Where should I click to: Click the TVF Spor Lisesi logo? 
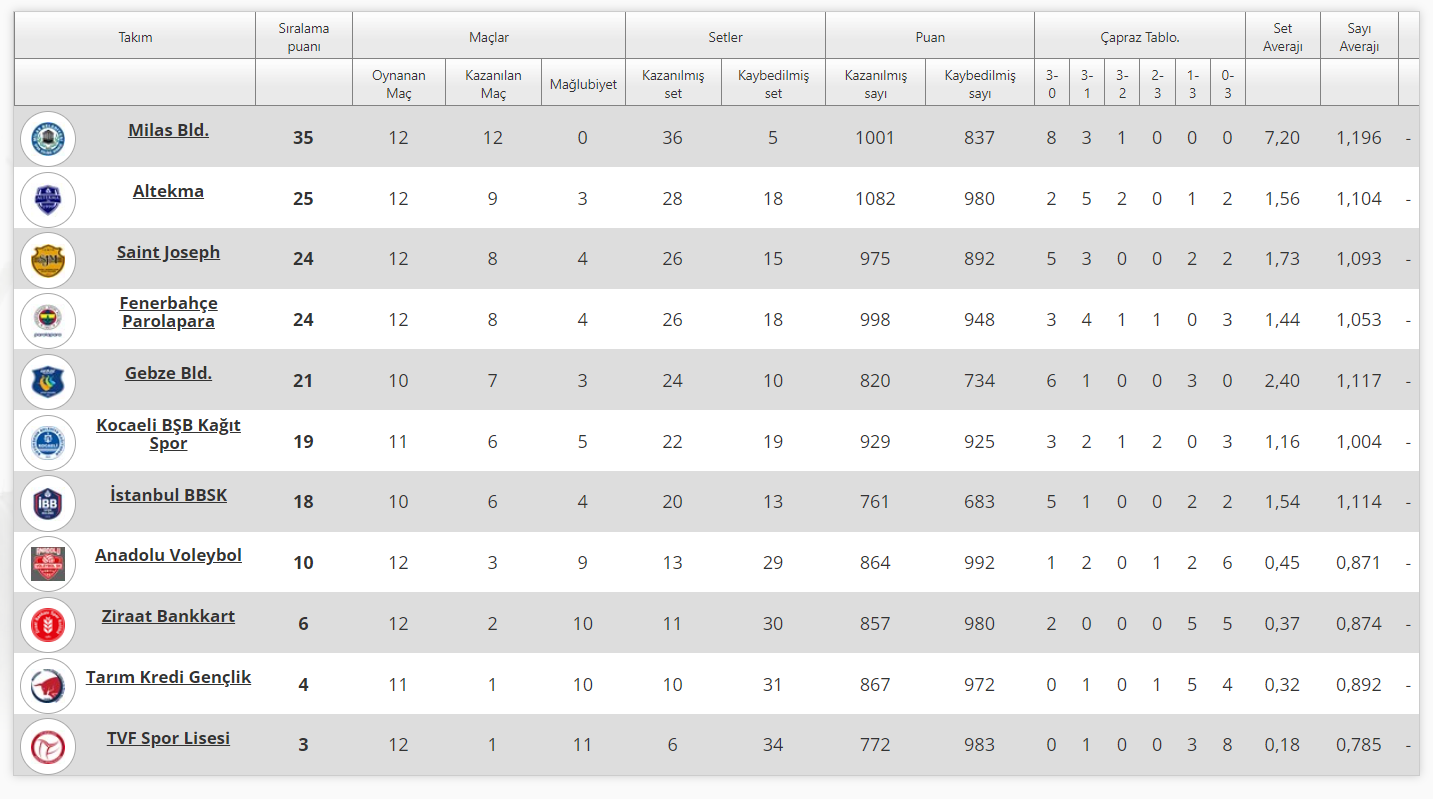[48, 746]
